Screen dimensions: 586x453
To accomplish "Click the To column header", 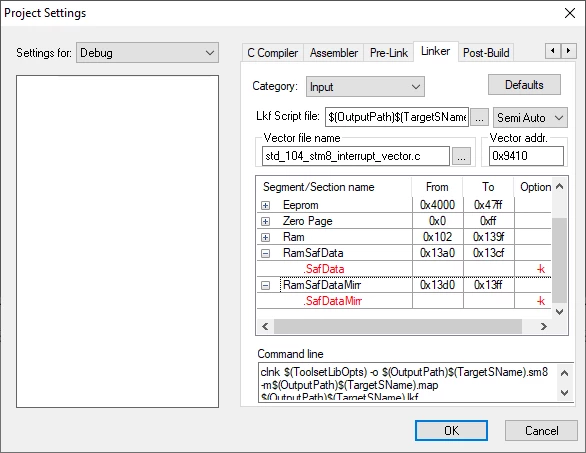I will pos(488,187).
